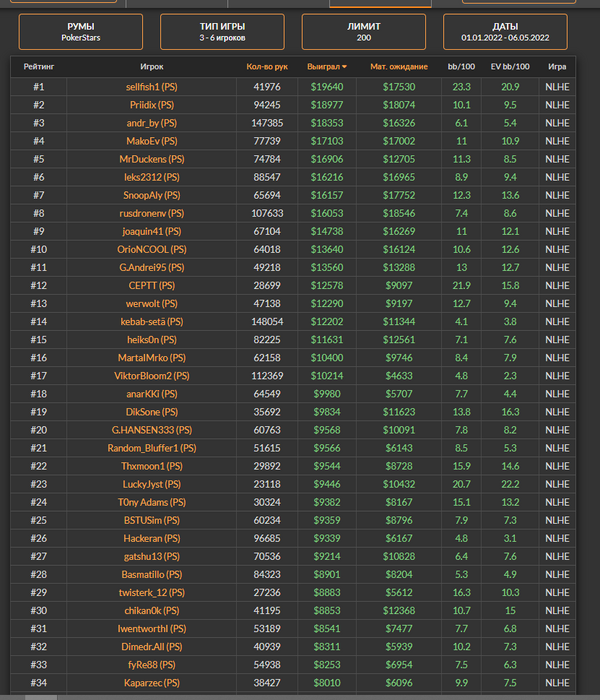Click the hands count 41976 cell
This screenshot has height=700, width=600.
click(x=267, y=87)
